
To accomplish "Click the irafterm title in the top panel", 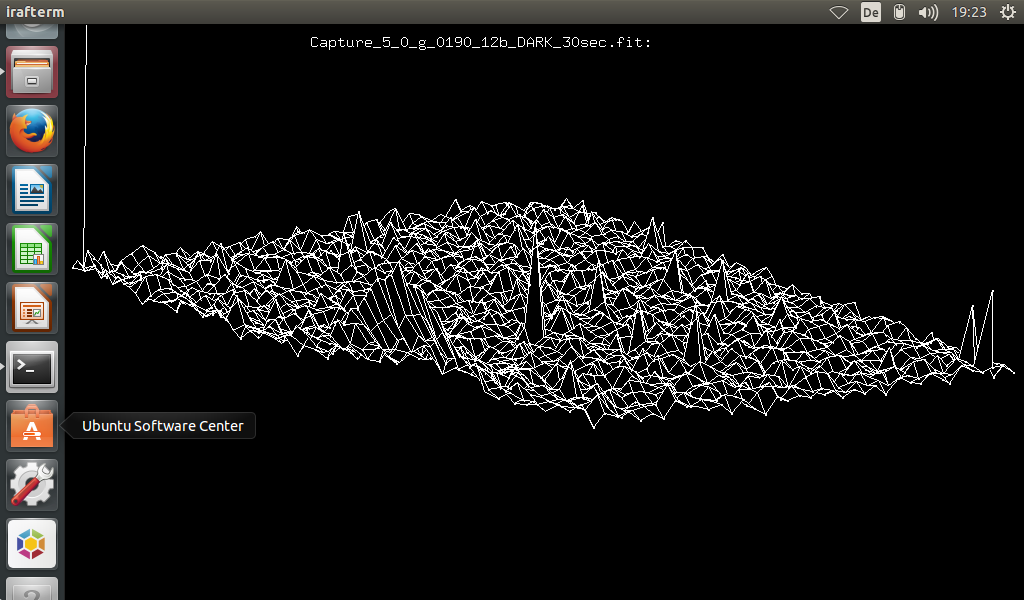I will (36, 12).
